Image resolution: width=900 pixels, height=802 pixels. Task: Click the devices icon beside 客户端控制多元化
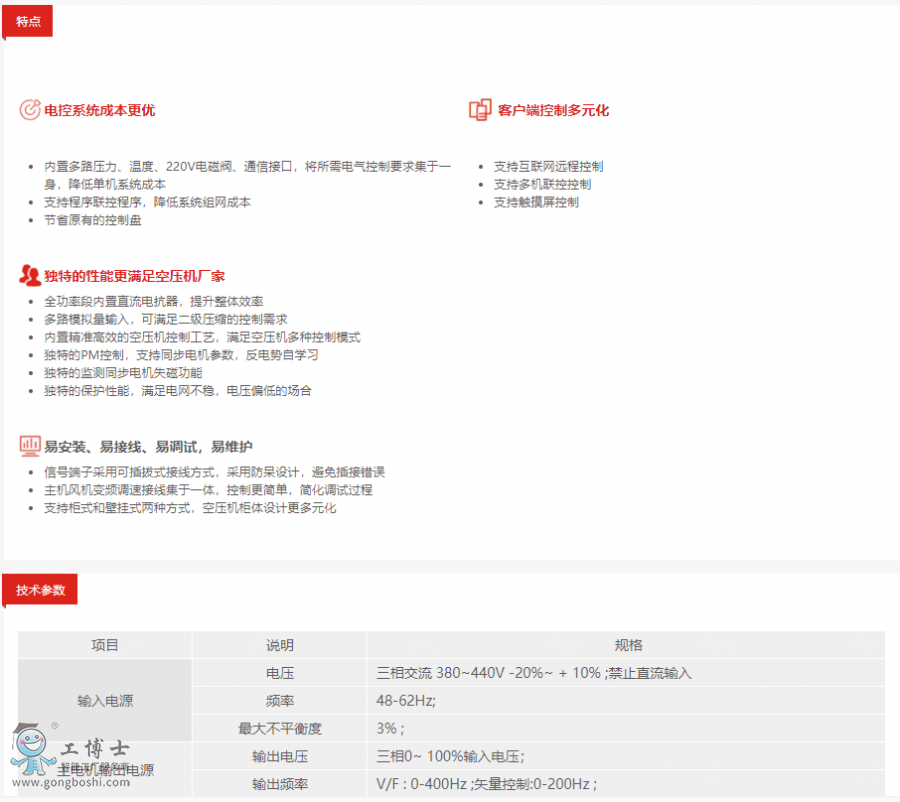point(480,110)
